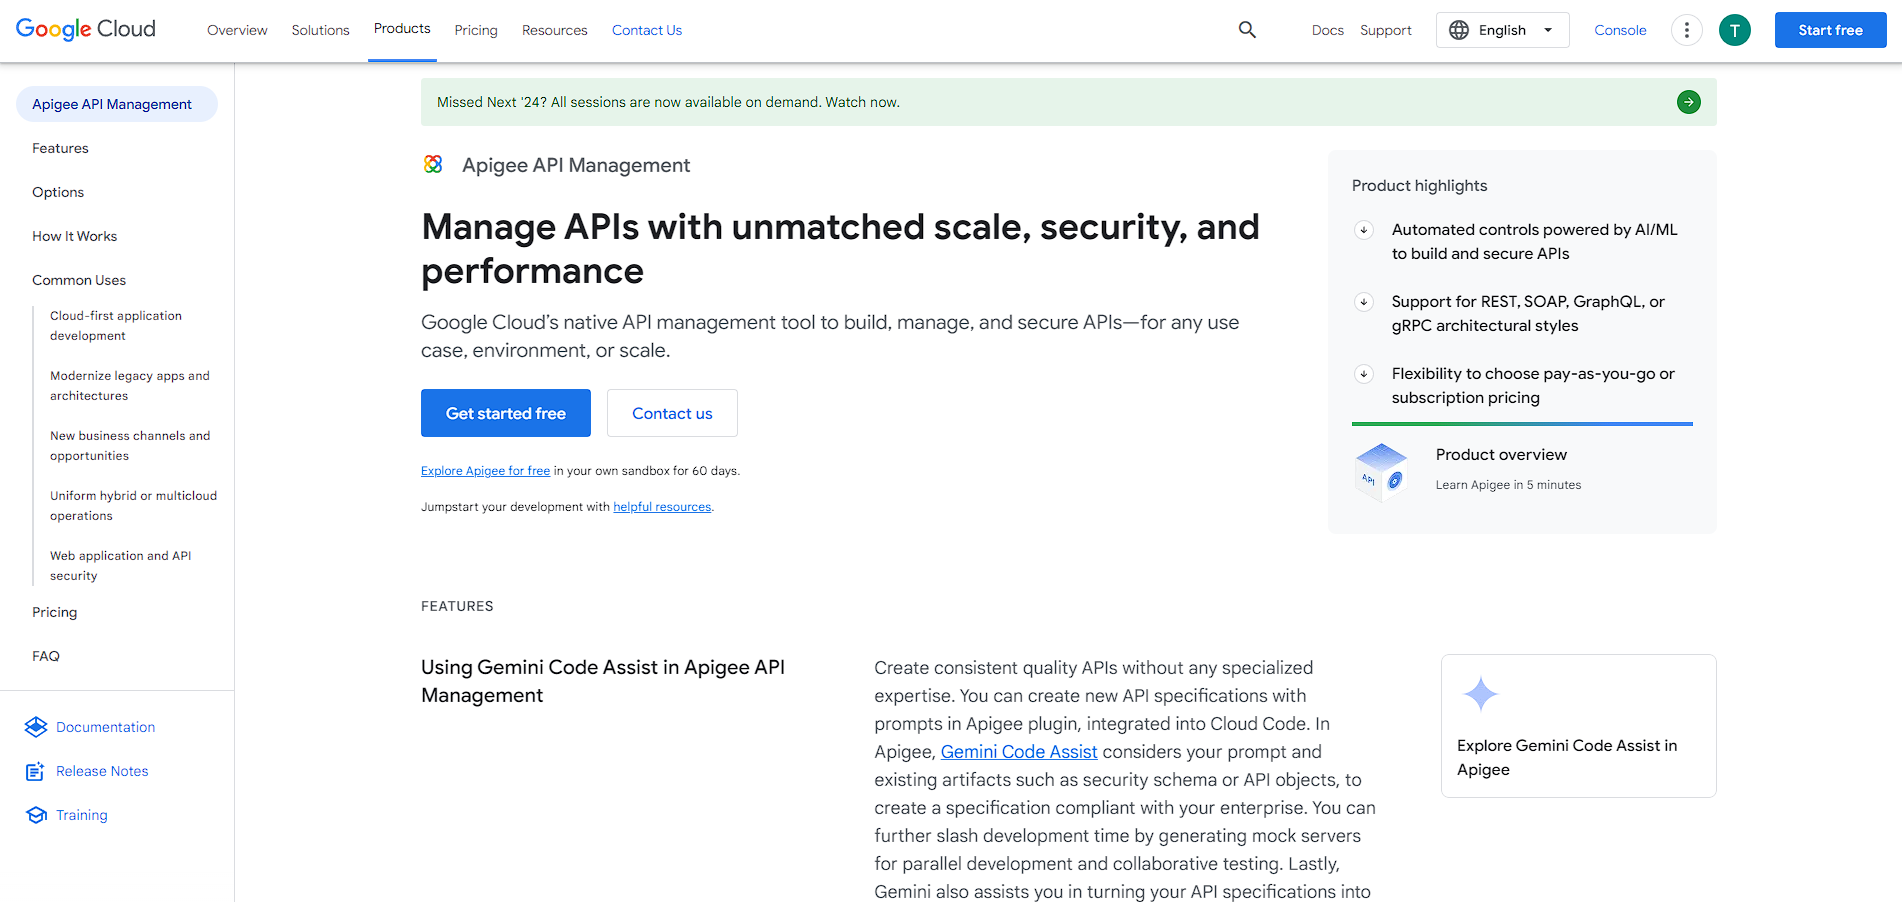Click the globe icon in language selector
This screenshot has width=1902, height=902.
(x=1459, y=30)
